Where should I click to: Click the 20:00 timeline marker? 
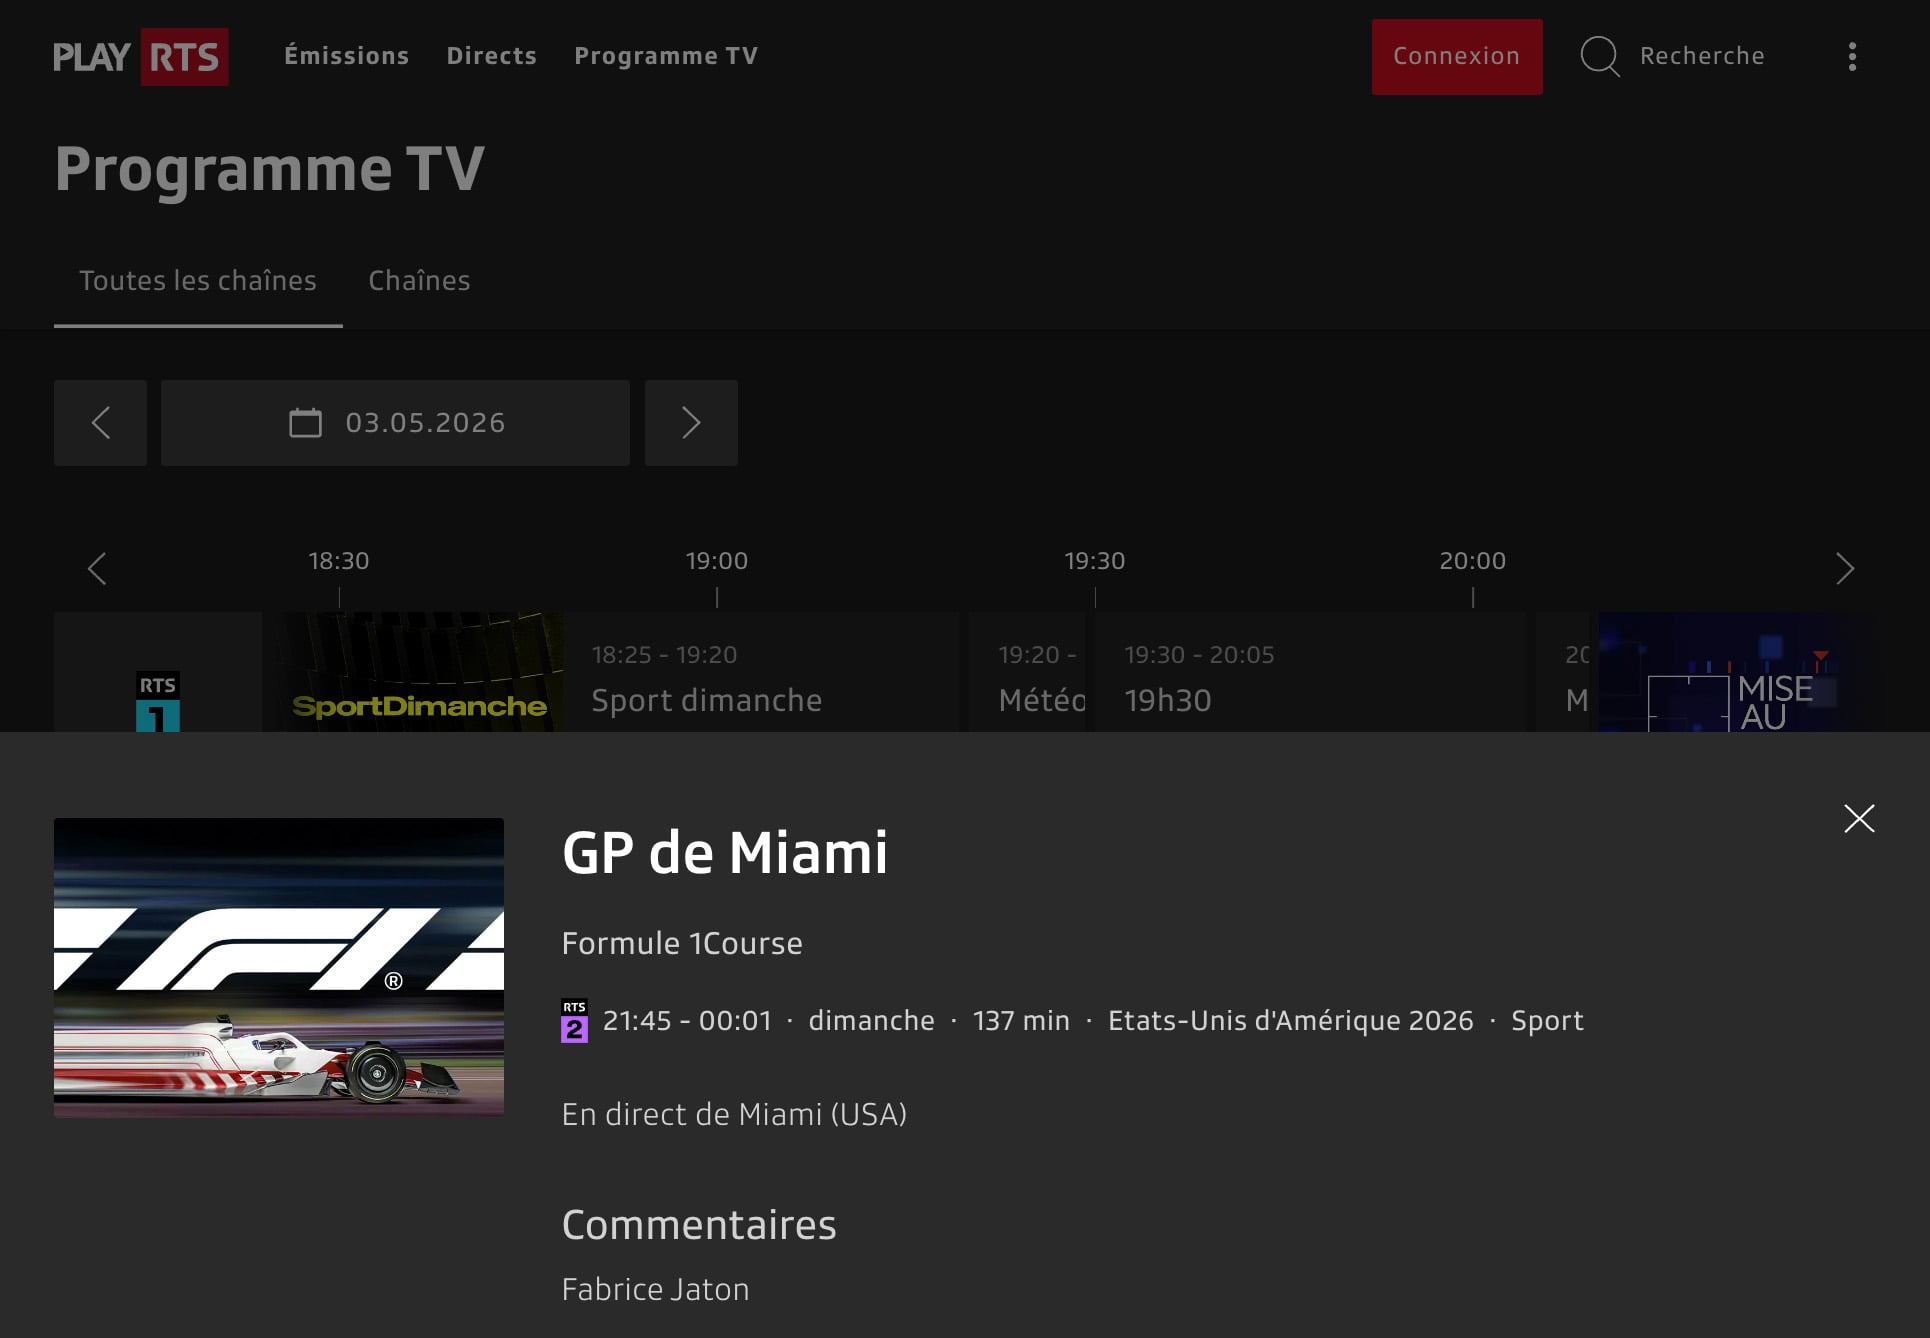[1473, 561]
